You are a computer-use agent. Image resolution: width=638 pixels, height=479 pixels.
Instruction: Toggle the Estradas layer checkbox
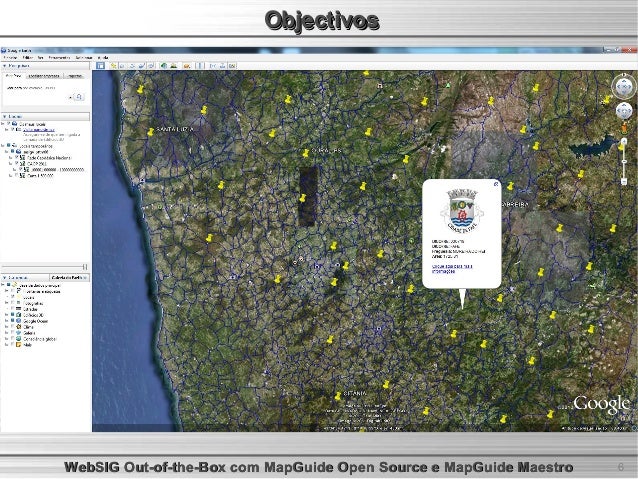pos(13,309)
